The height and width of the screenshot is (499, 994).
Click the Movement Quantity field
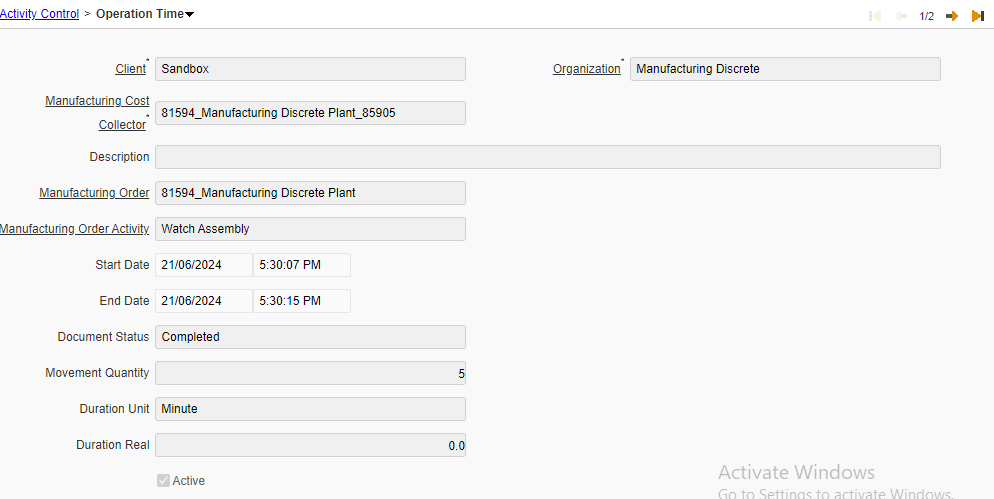pyautogui.click(x=311, y=373)
